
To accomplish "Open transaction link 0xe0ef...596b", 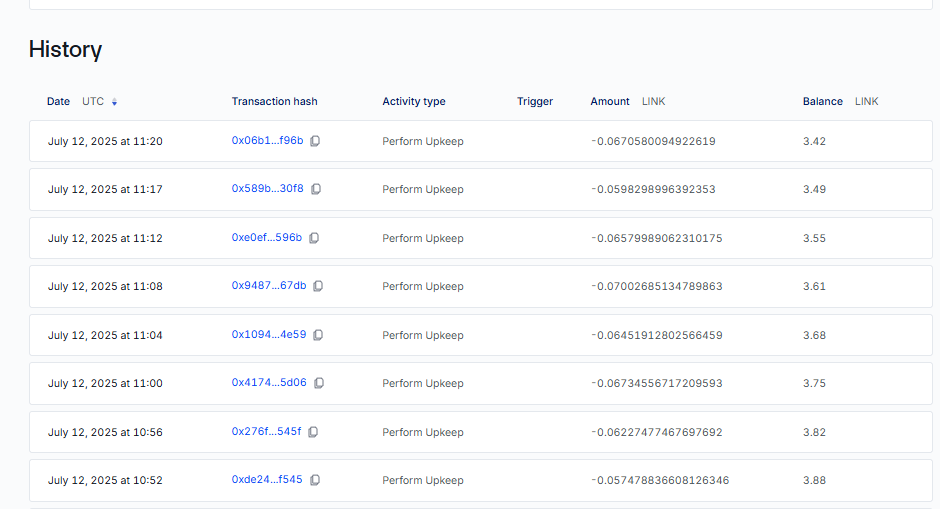I will (267, 237).
